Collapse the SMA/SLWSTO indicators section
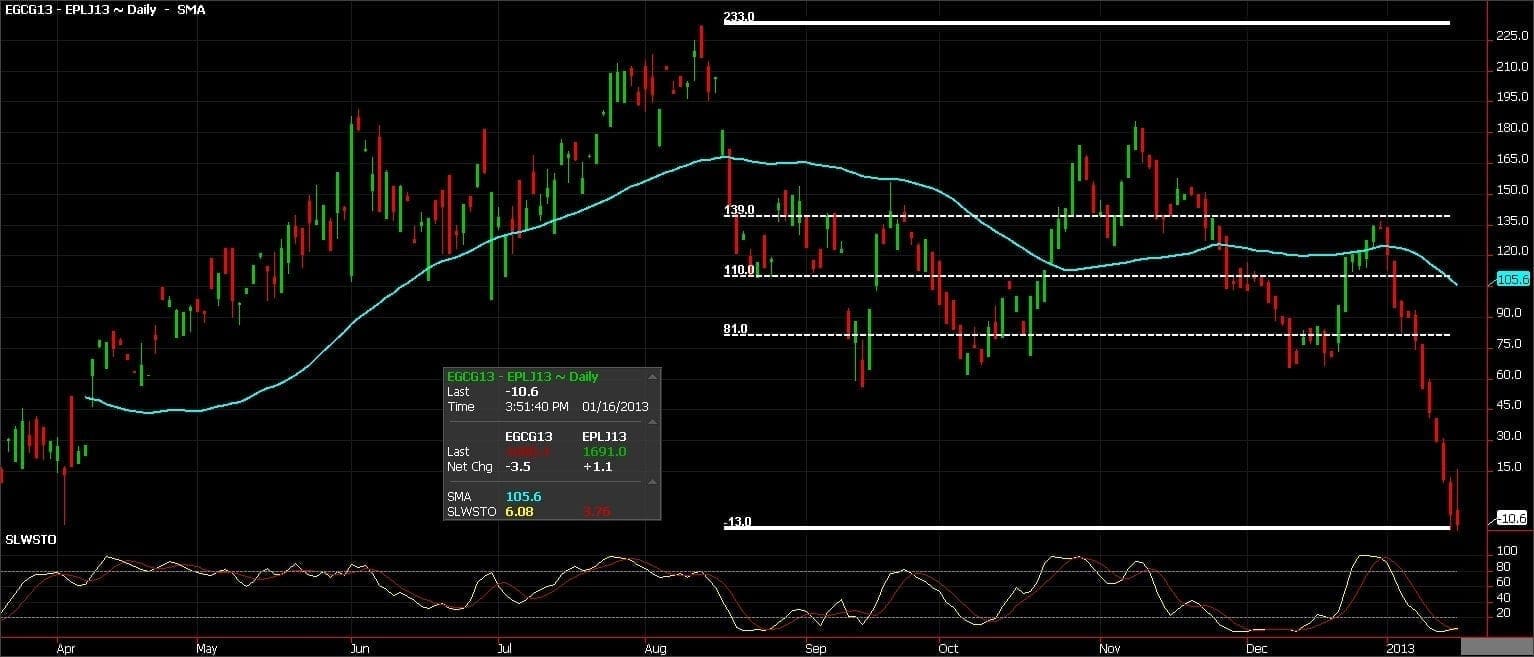This screenshot has width=1534, height=657. (x=652, y=482)
